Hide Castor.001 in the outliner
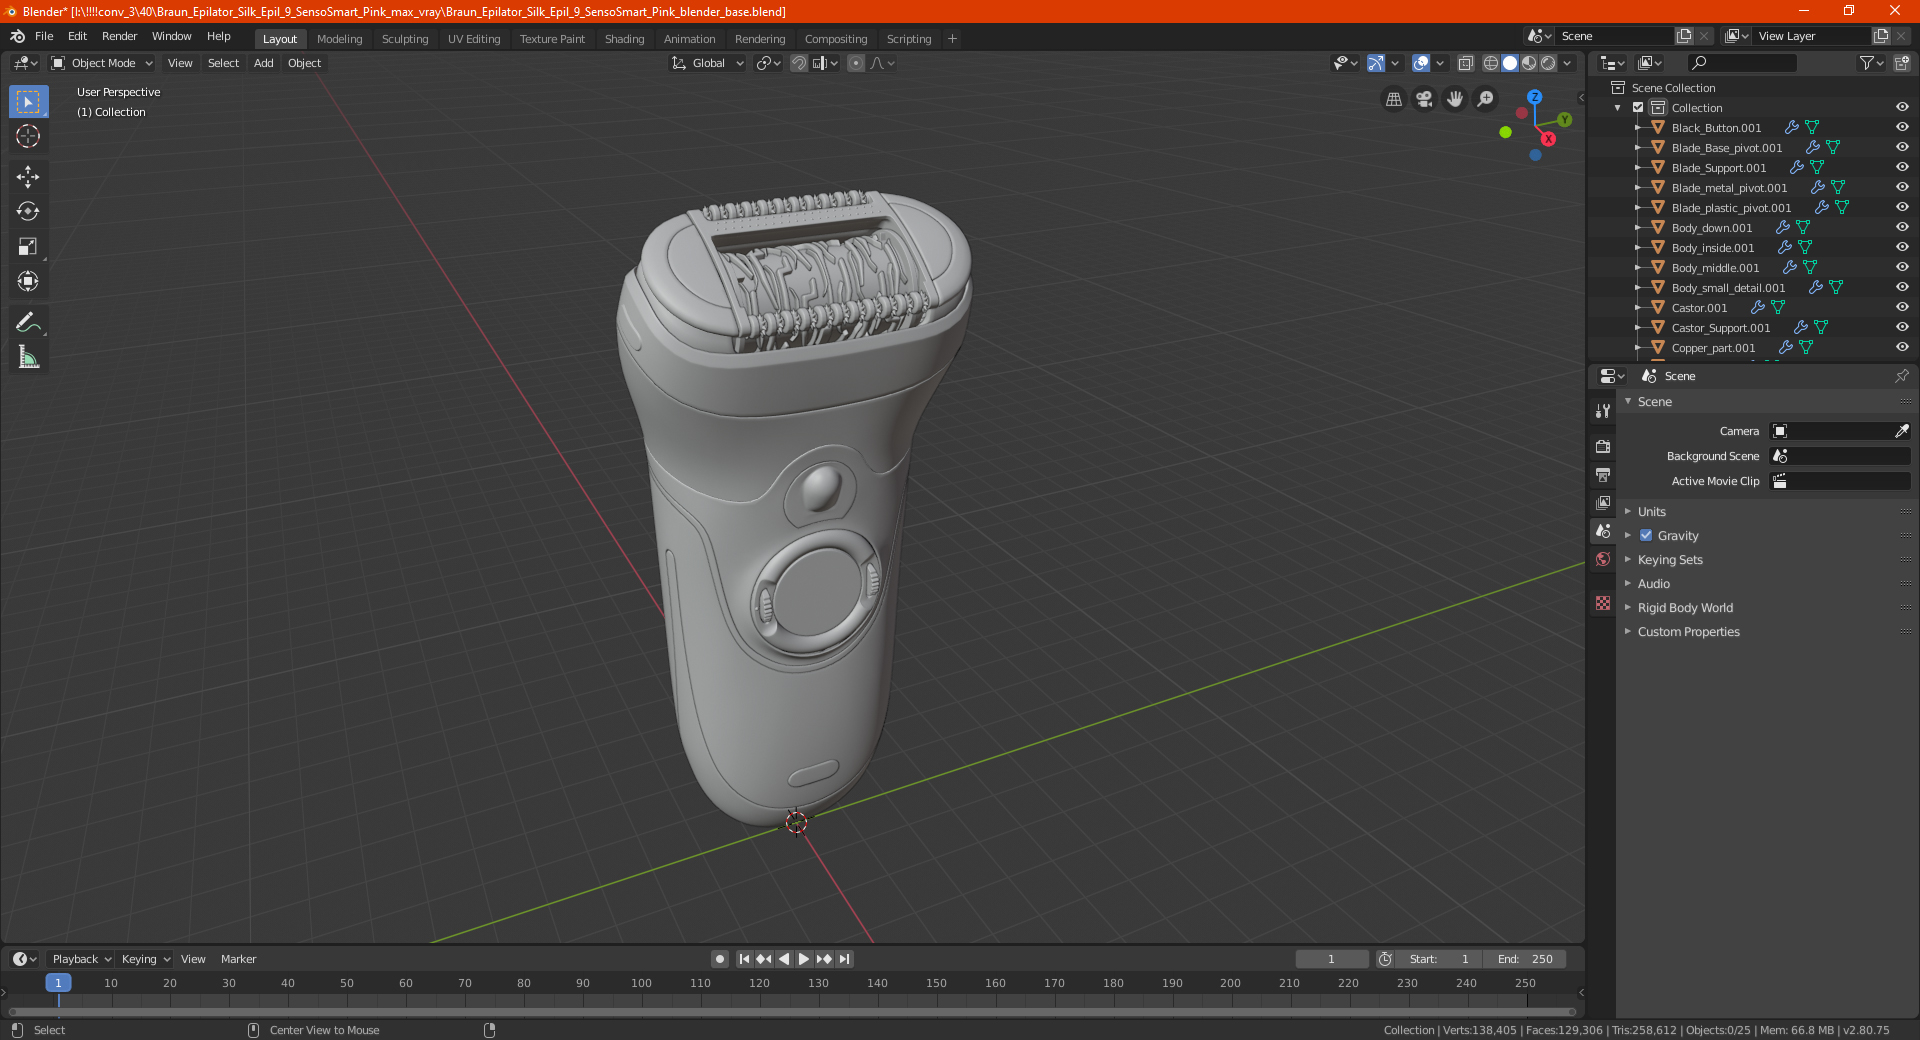Viewport: 1920px width, 1040px height. [x=1902, y=307]
